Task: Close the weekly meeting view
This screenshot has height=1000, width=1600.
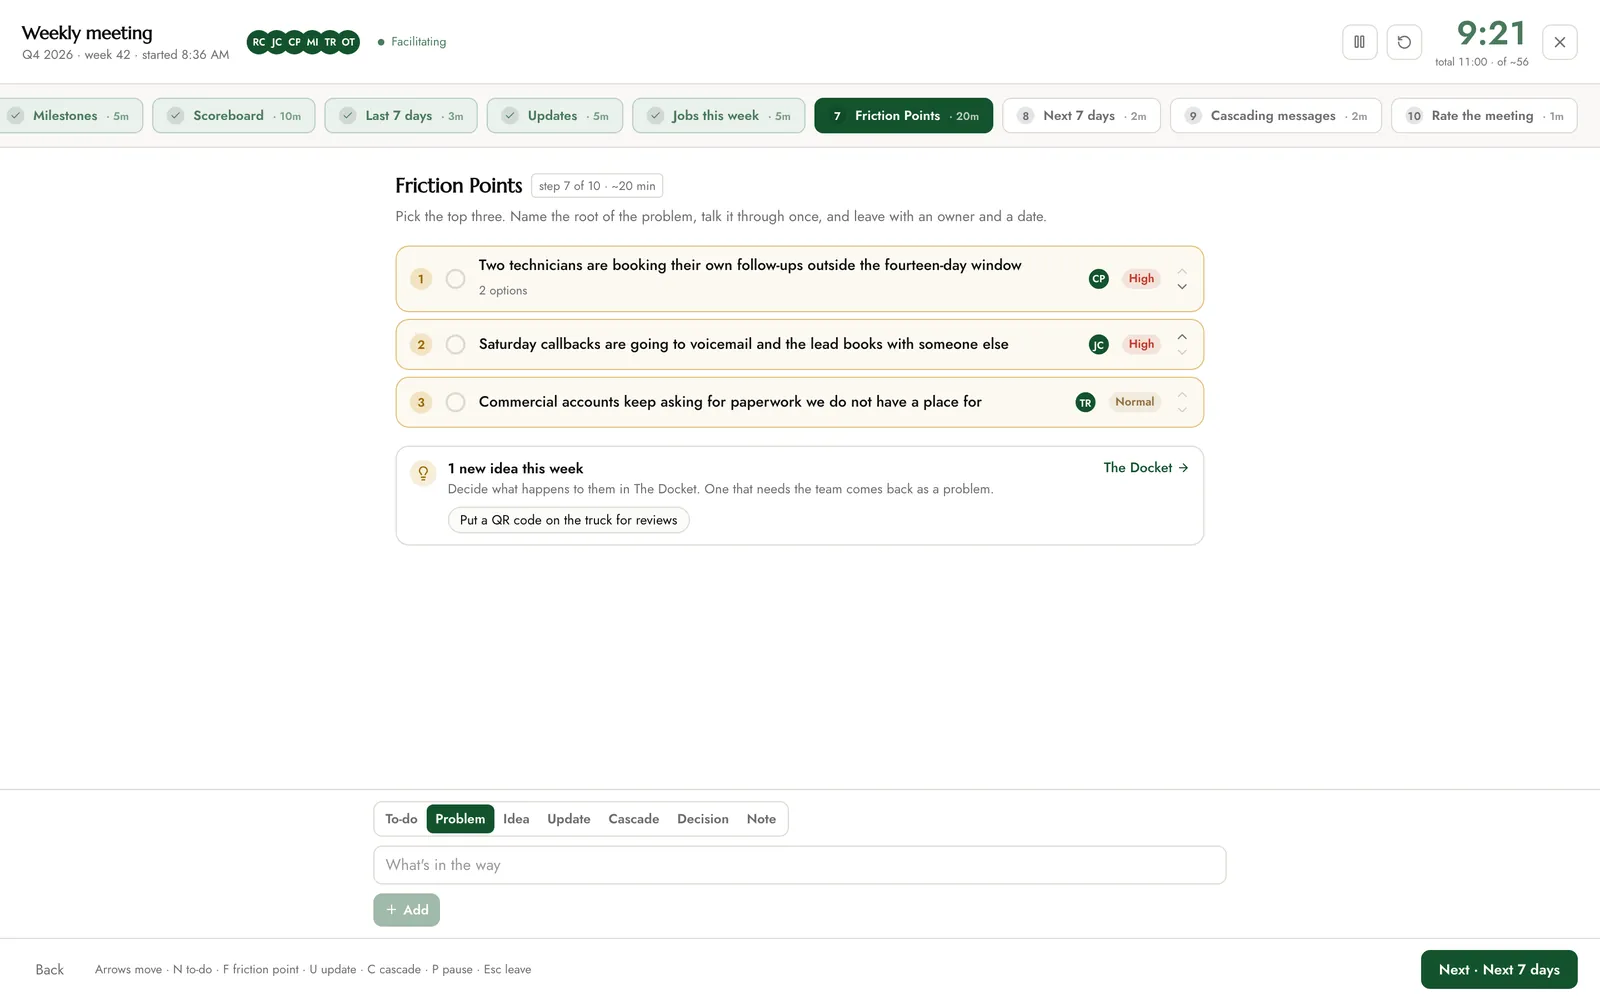Action: tap(1559, 42)
